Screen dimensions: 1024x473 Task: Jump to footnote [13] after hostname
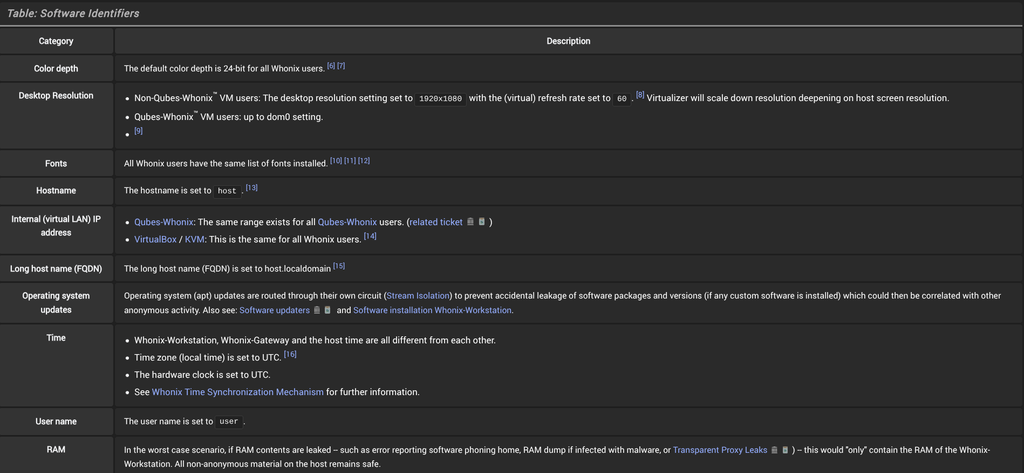point(252,188)
